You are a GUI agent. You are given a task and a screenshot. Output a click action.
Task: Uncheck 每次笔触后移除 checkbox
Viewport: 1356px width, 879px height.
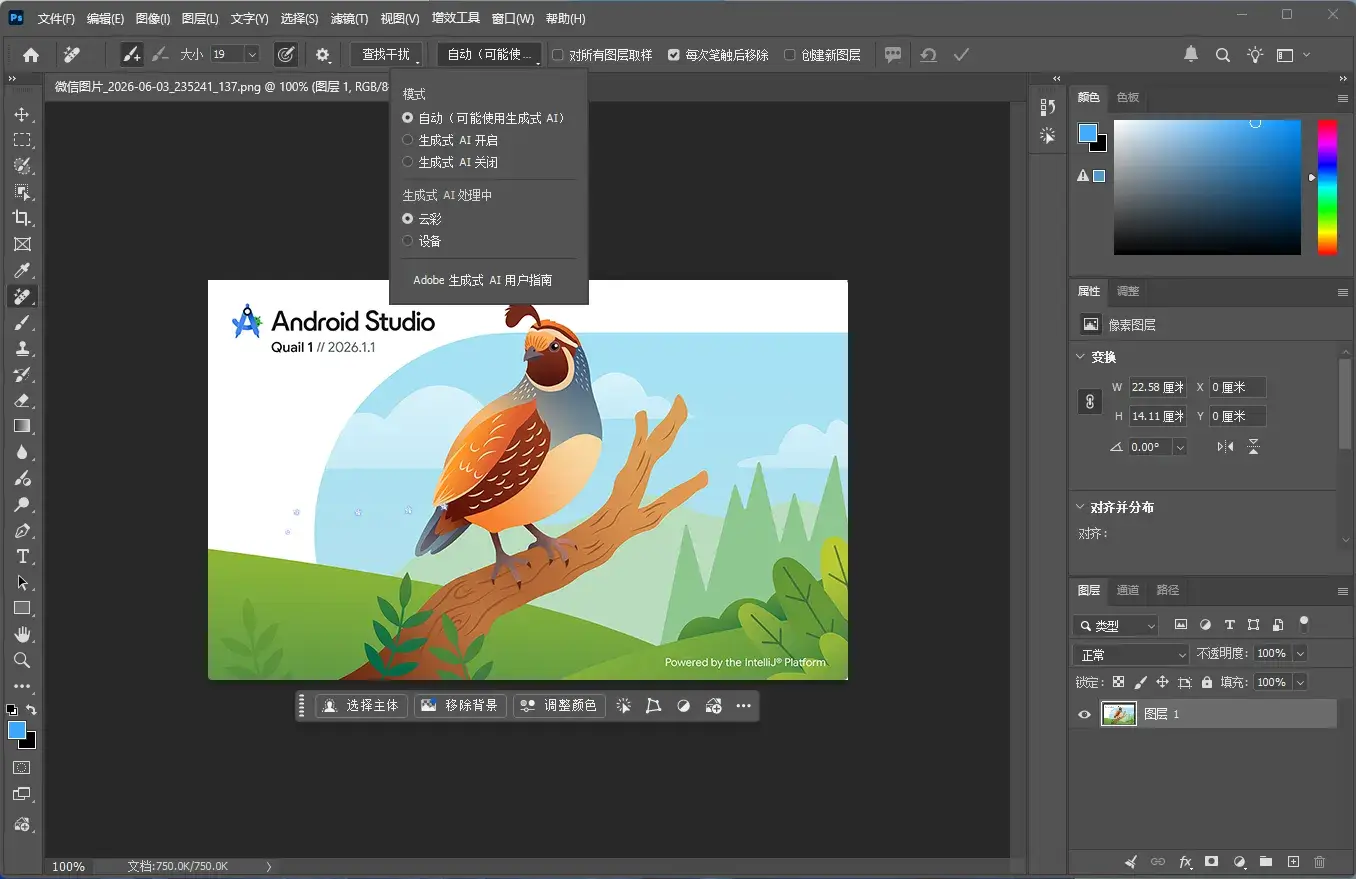pos(674,55)
